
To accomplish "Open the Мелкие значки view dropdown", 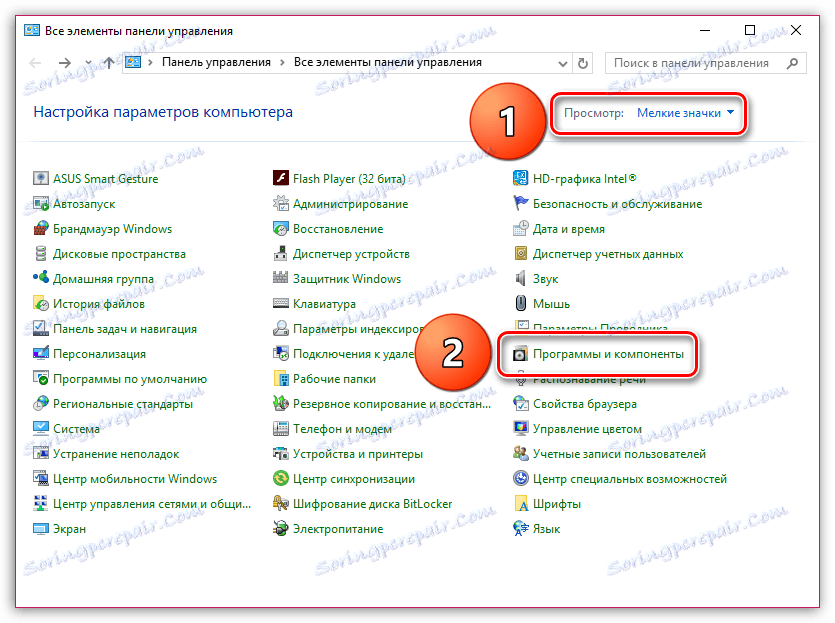I will [x=685, y=113].
